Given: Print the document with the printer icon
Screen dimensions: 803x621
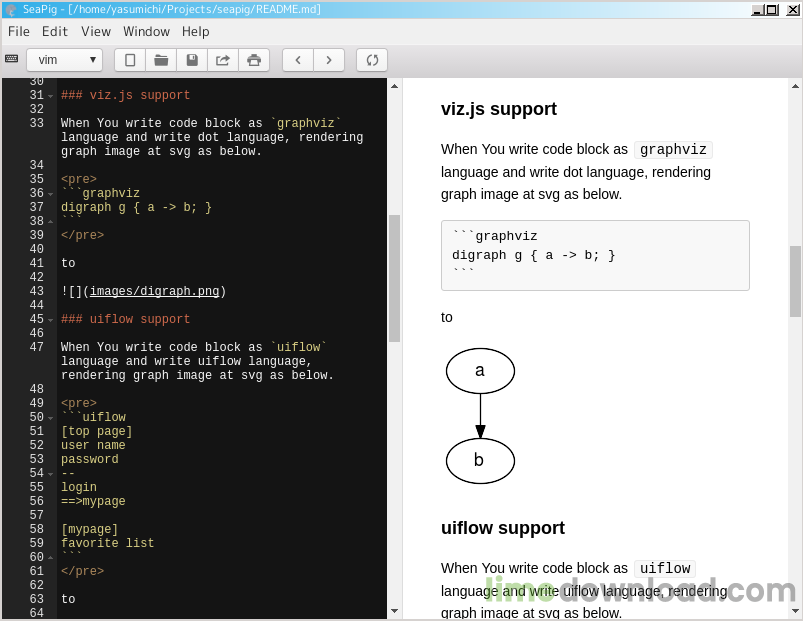Looking at the screenshot, I should tap(254, 60).
